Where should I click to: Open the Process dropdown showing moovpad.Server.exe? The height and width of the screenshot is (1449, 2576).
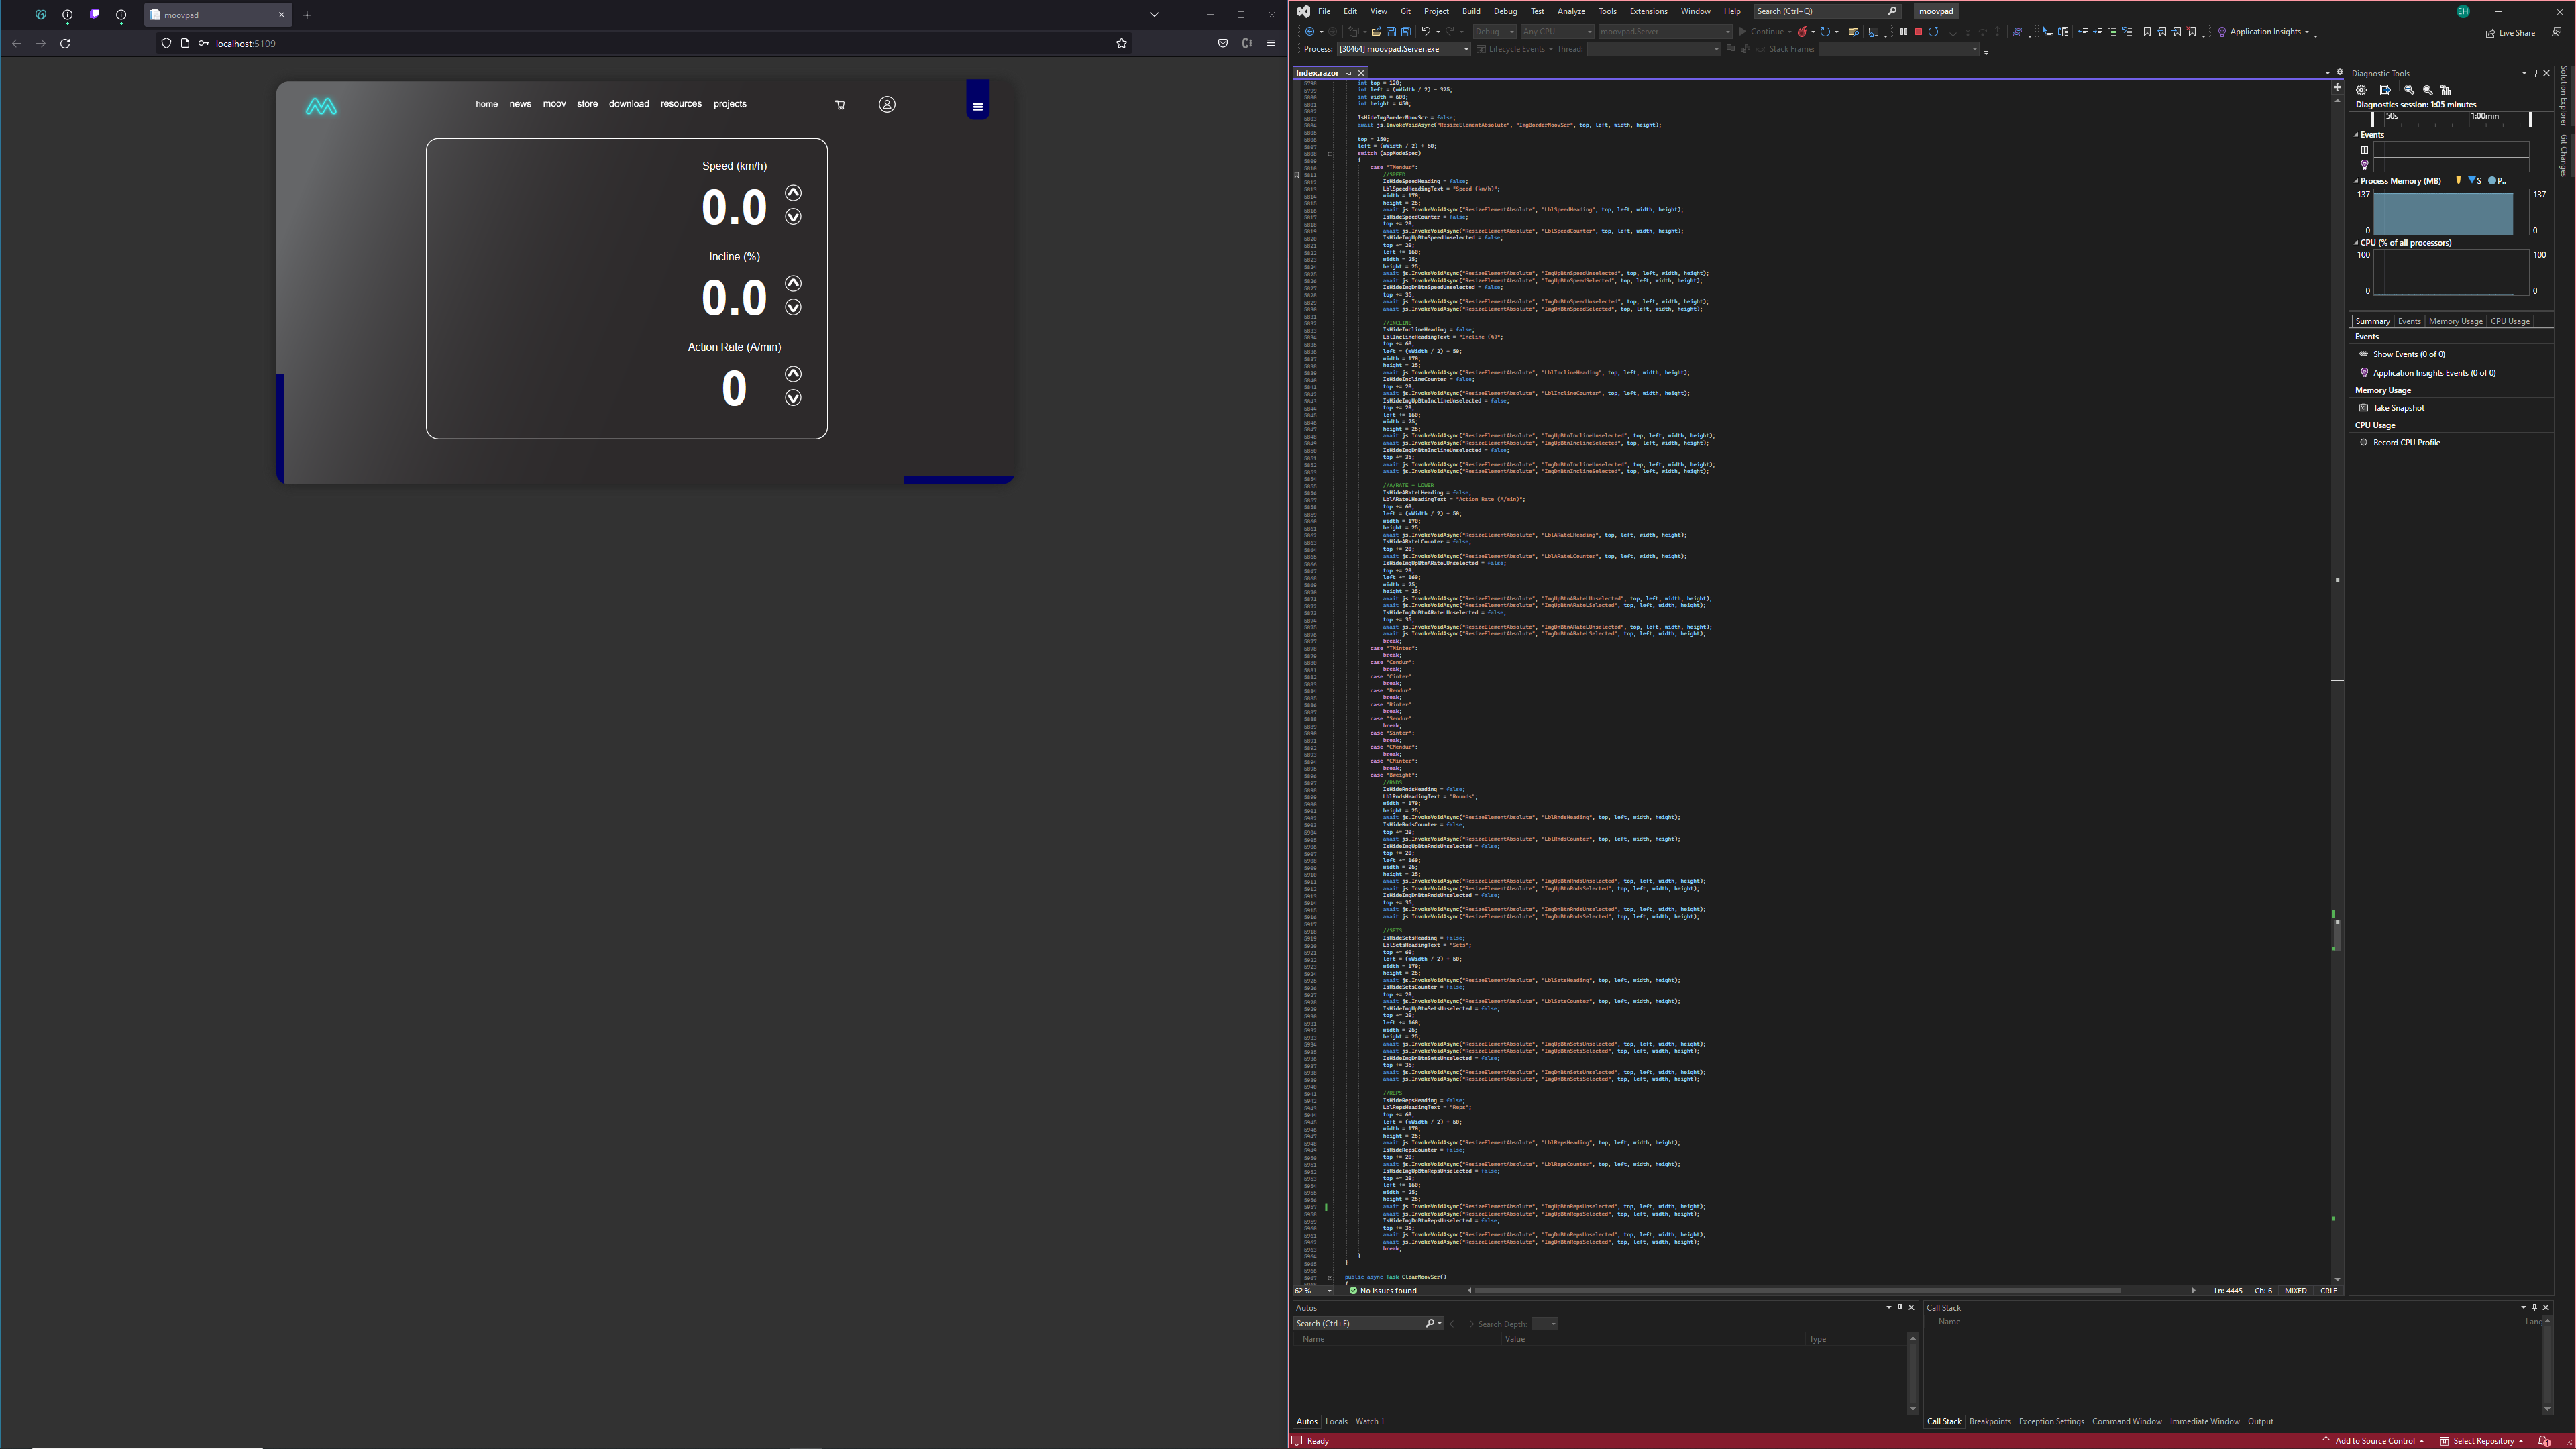pos(1404,49)
